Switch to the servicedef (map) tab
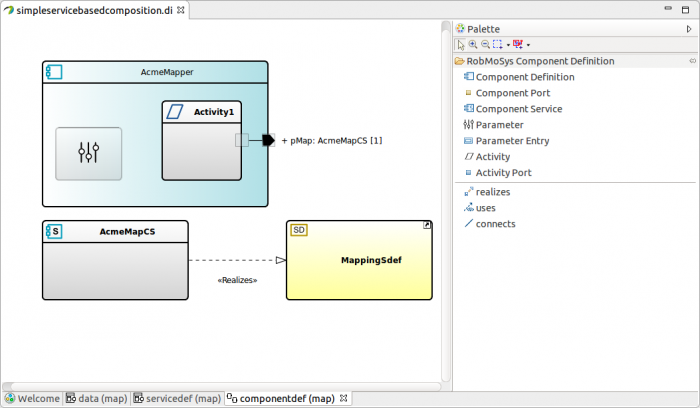700x408 pixels. (182, 398)
